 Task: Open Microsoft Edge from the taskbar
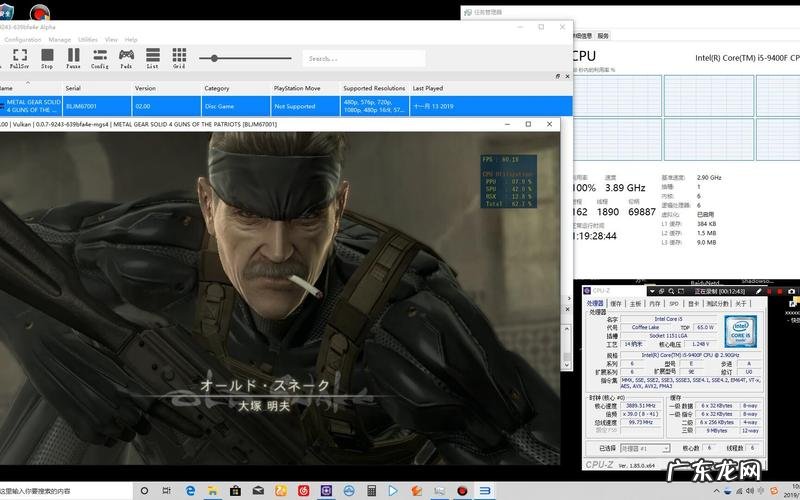click(191, 491)
